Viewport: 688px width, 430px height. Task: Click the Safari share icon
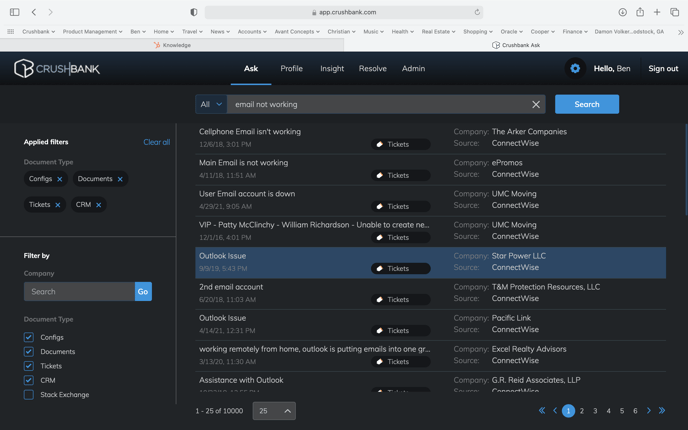[640, 12]
